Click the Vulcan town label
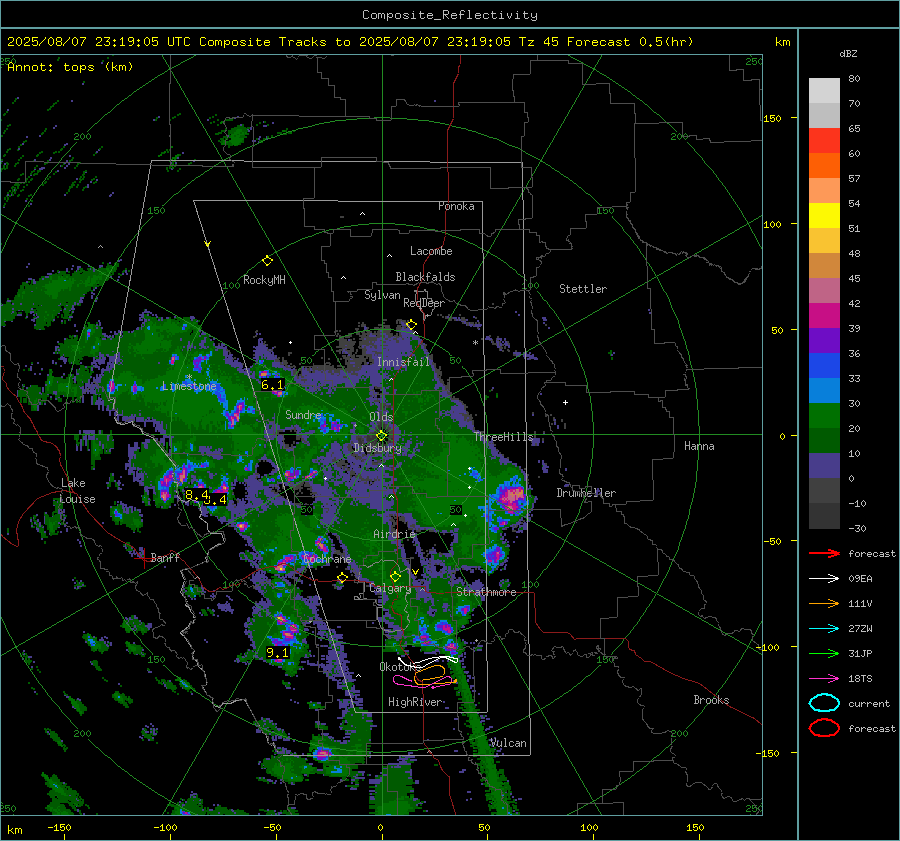 [x=509, y=743]
